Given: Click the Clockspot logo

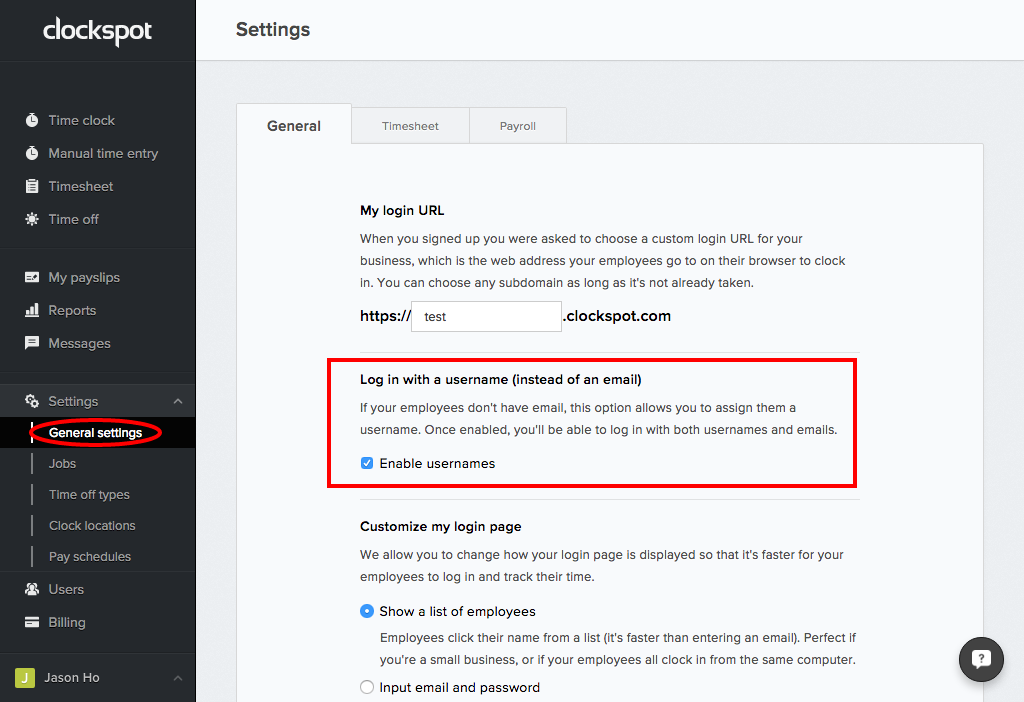Looking at the screenshot, I should [x=97, y=31].
